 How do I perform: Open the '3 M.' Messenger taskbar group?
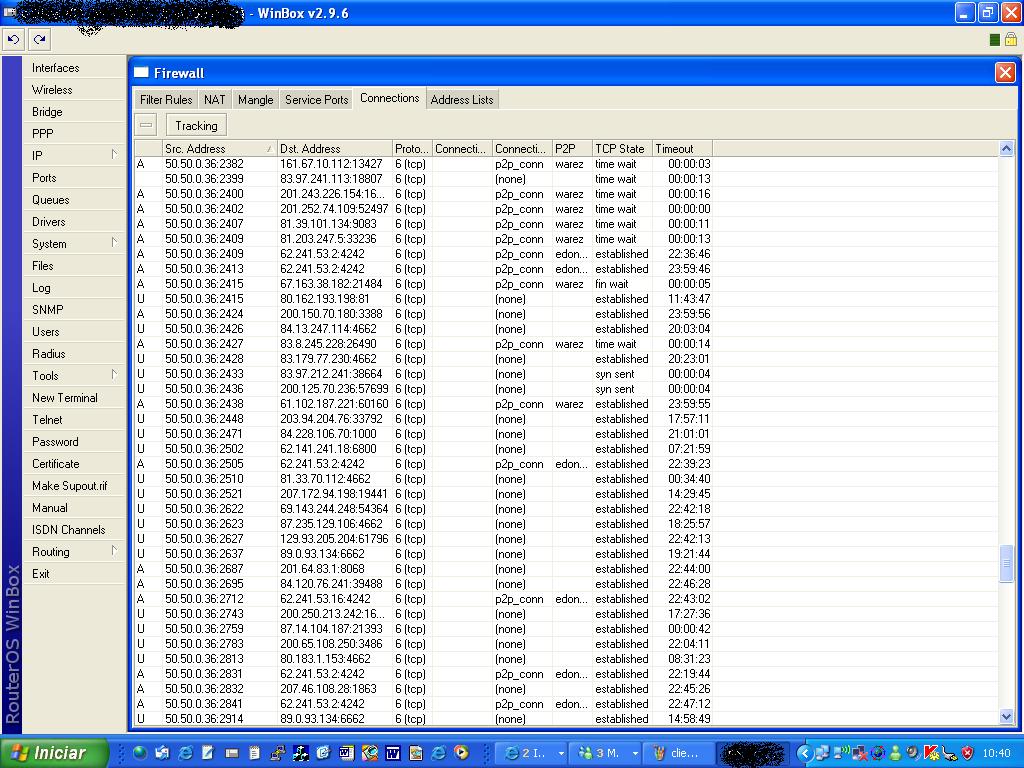point(606,753)
